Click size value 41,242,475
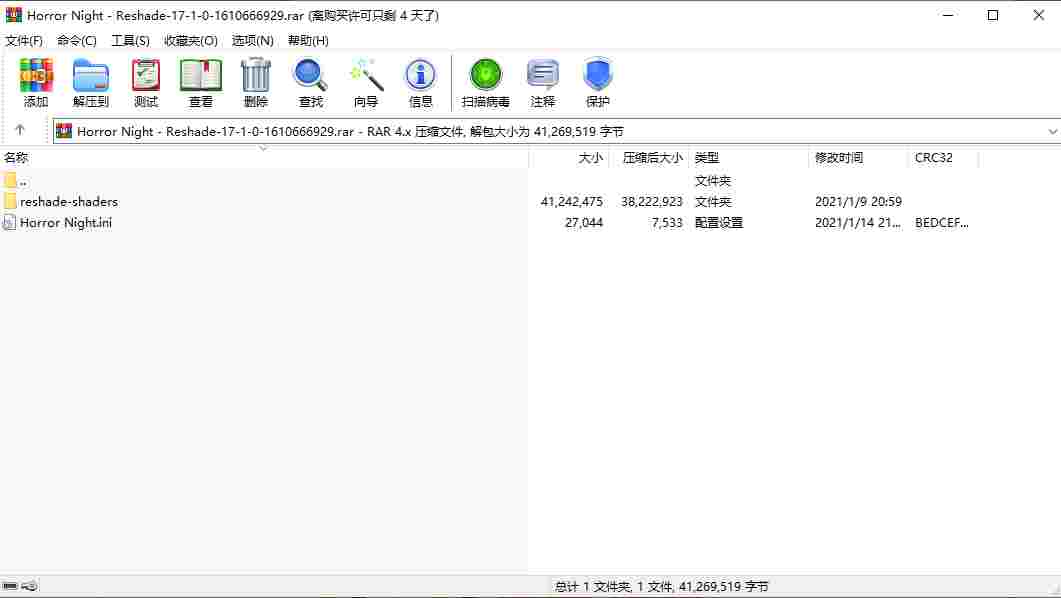This screenshot has width=1061, height=598. pos(572,202)
